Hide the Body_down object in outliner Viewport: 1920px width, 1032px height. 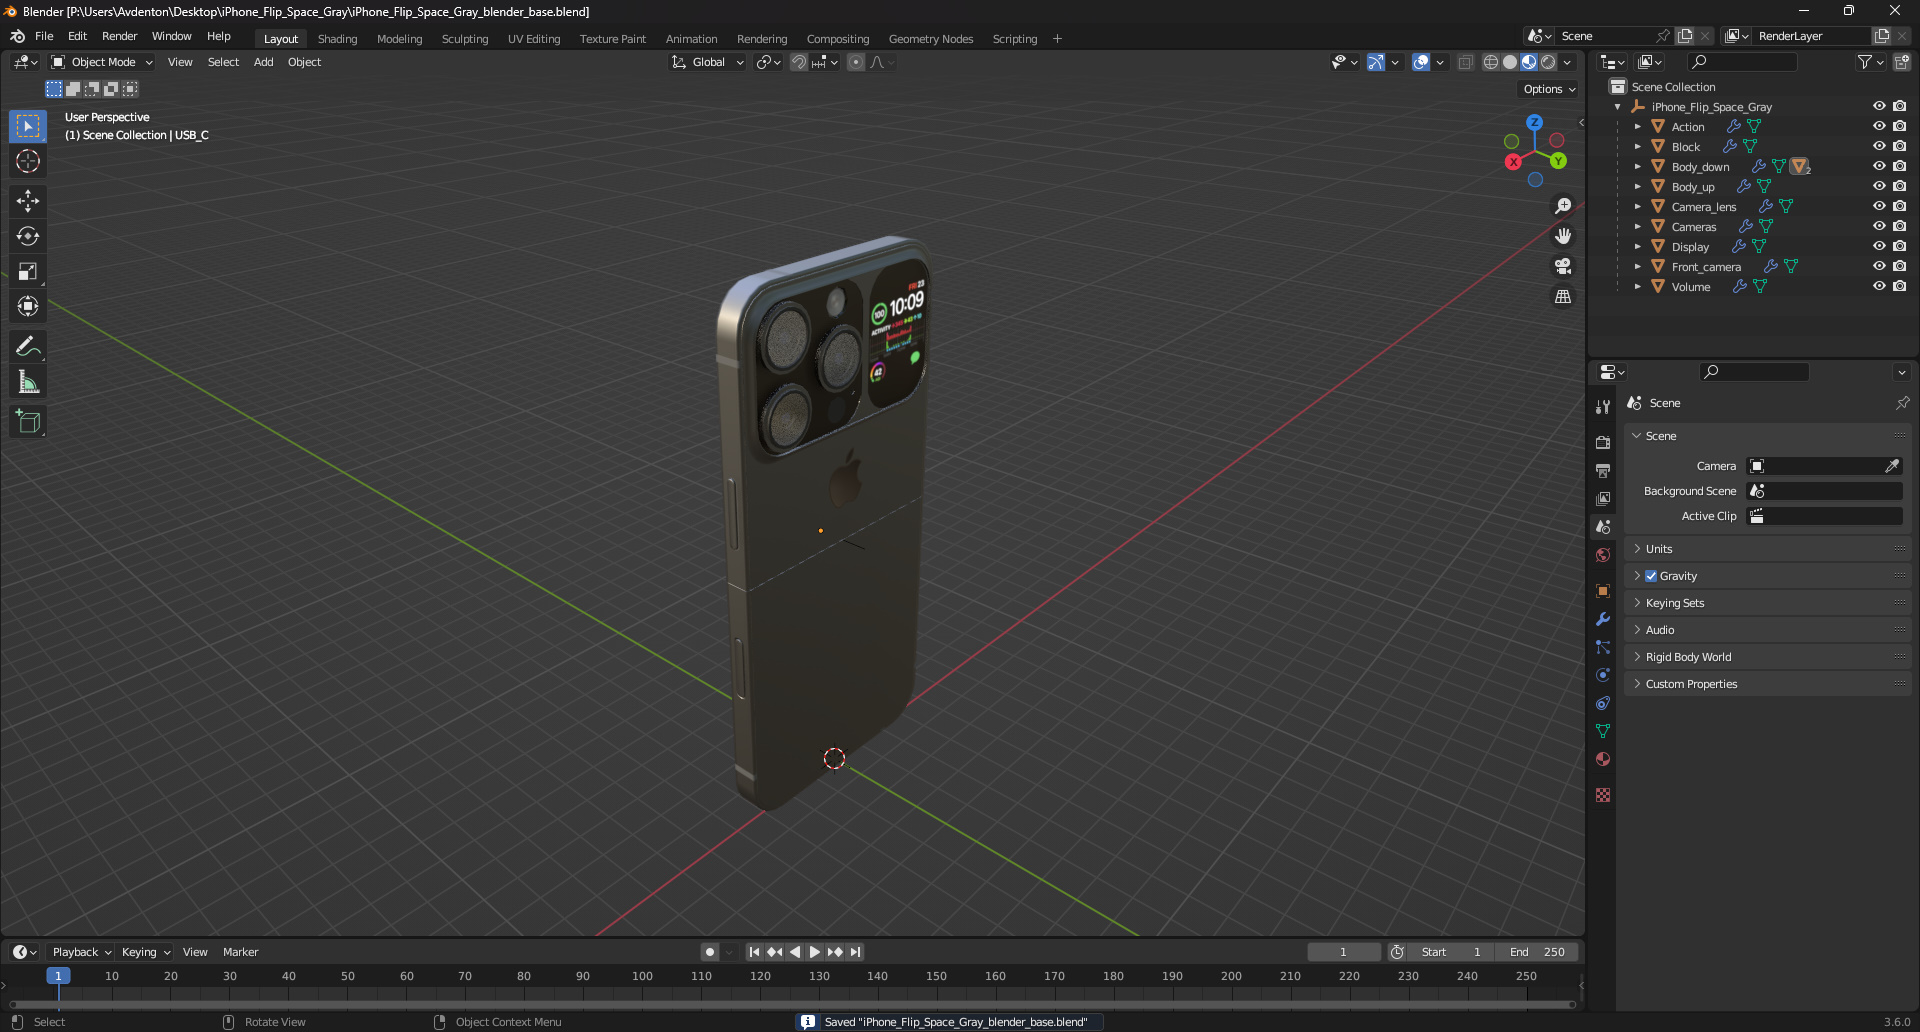click(x=1879, y=166)
